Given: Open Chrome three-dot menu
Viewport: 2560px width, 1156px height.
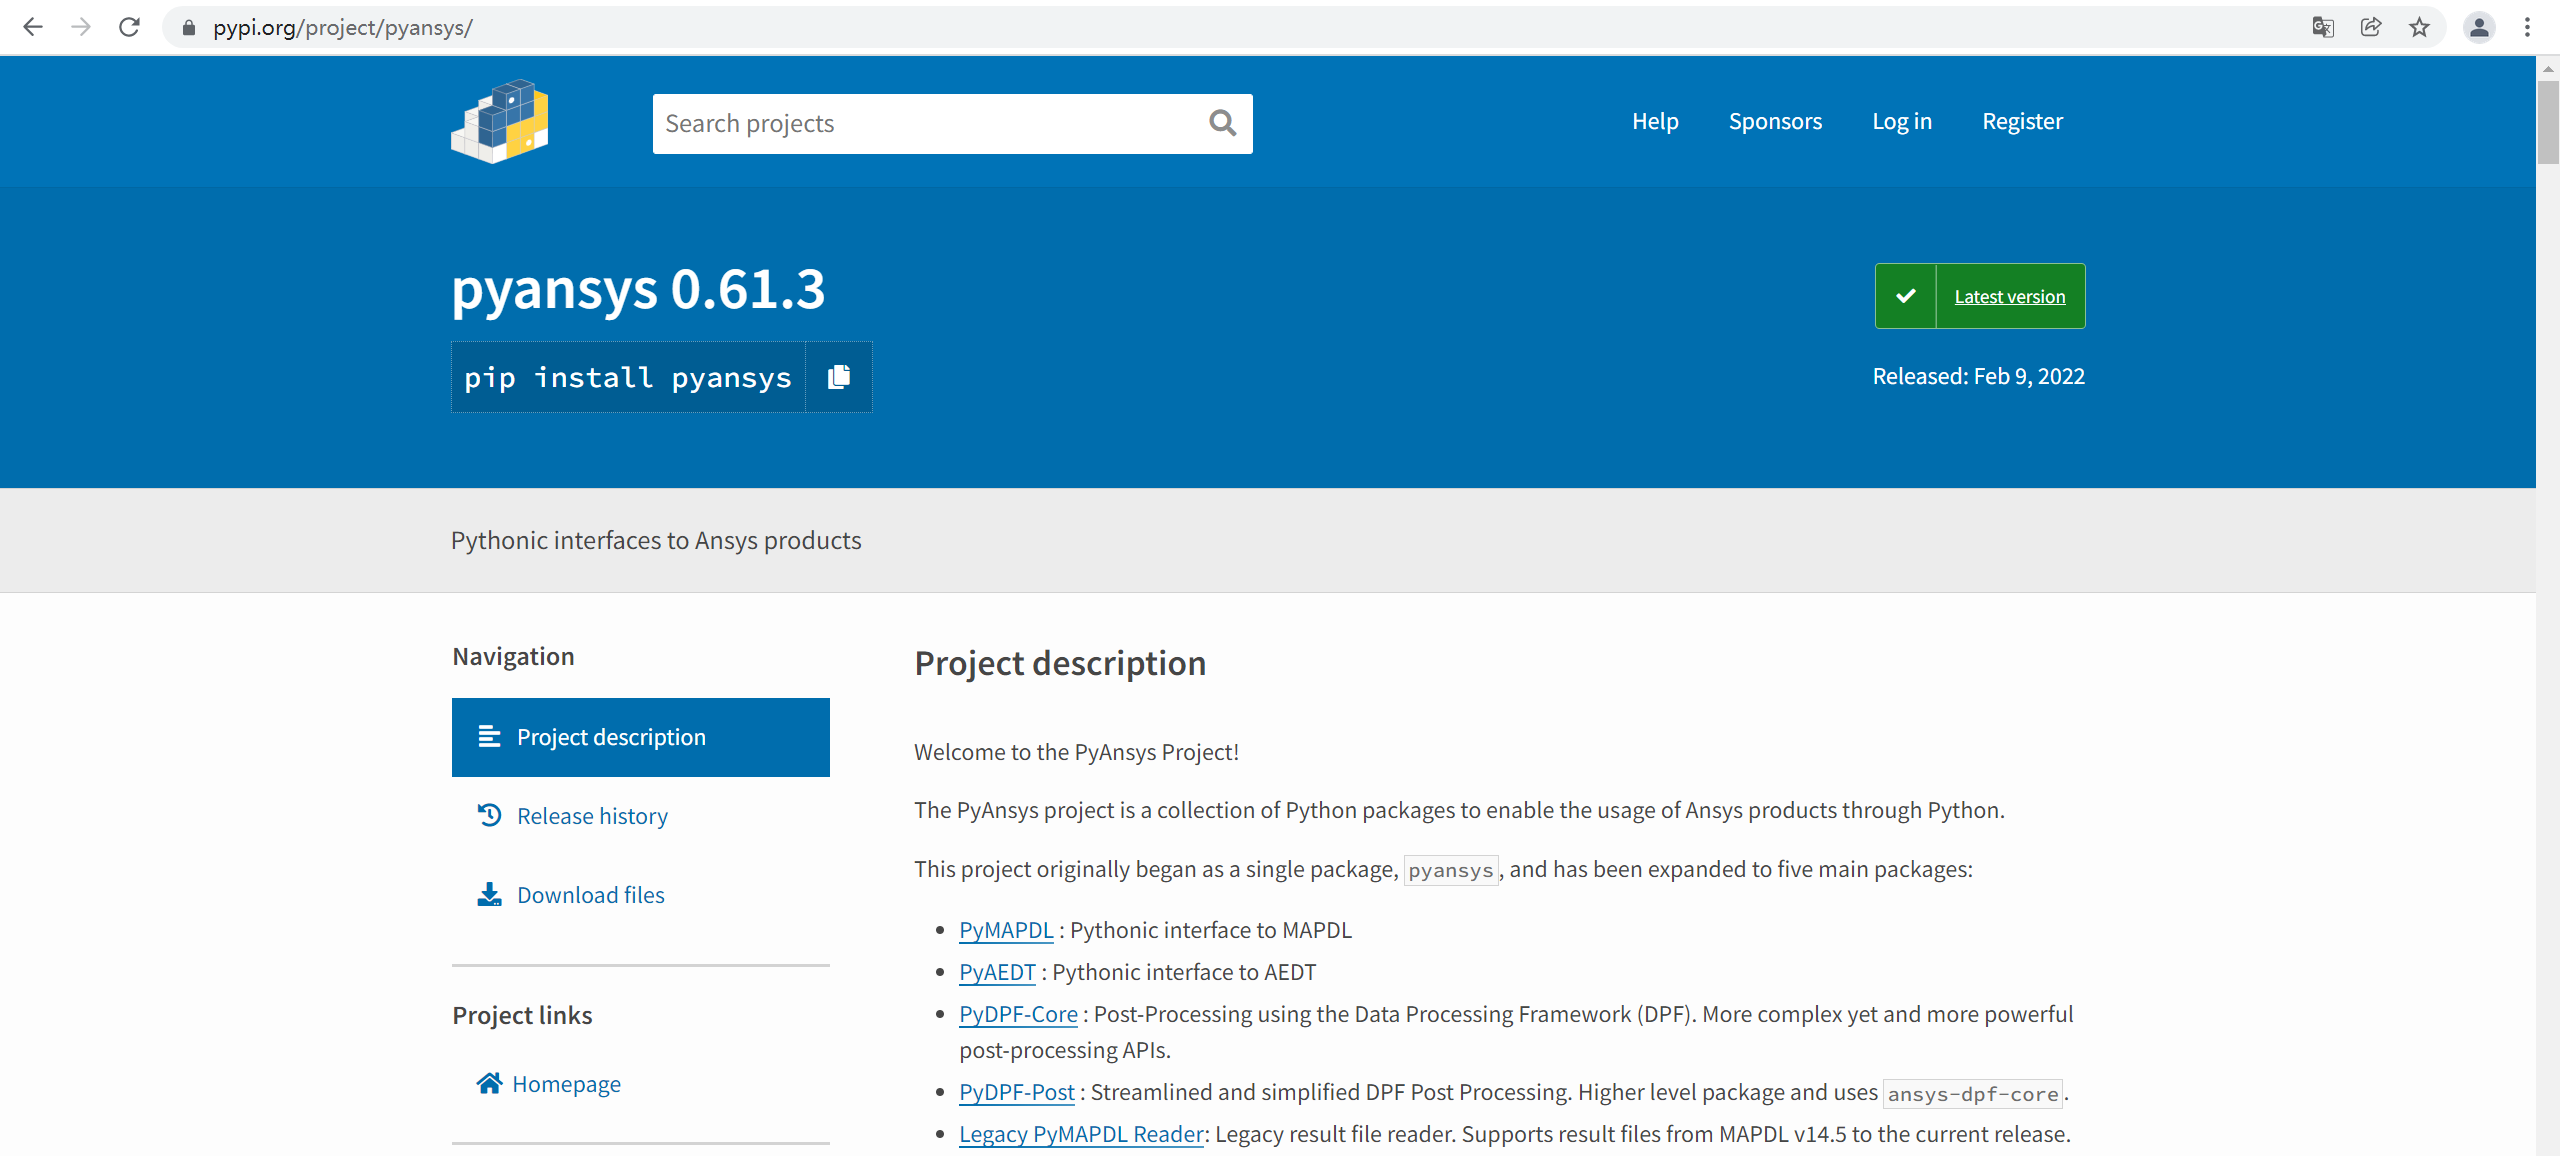Looking at the screenshot, I should 2527,27.
